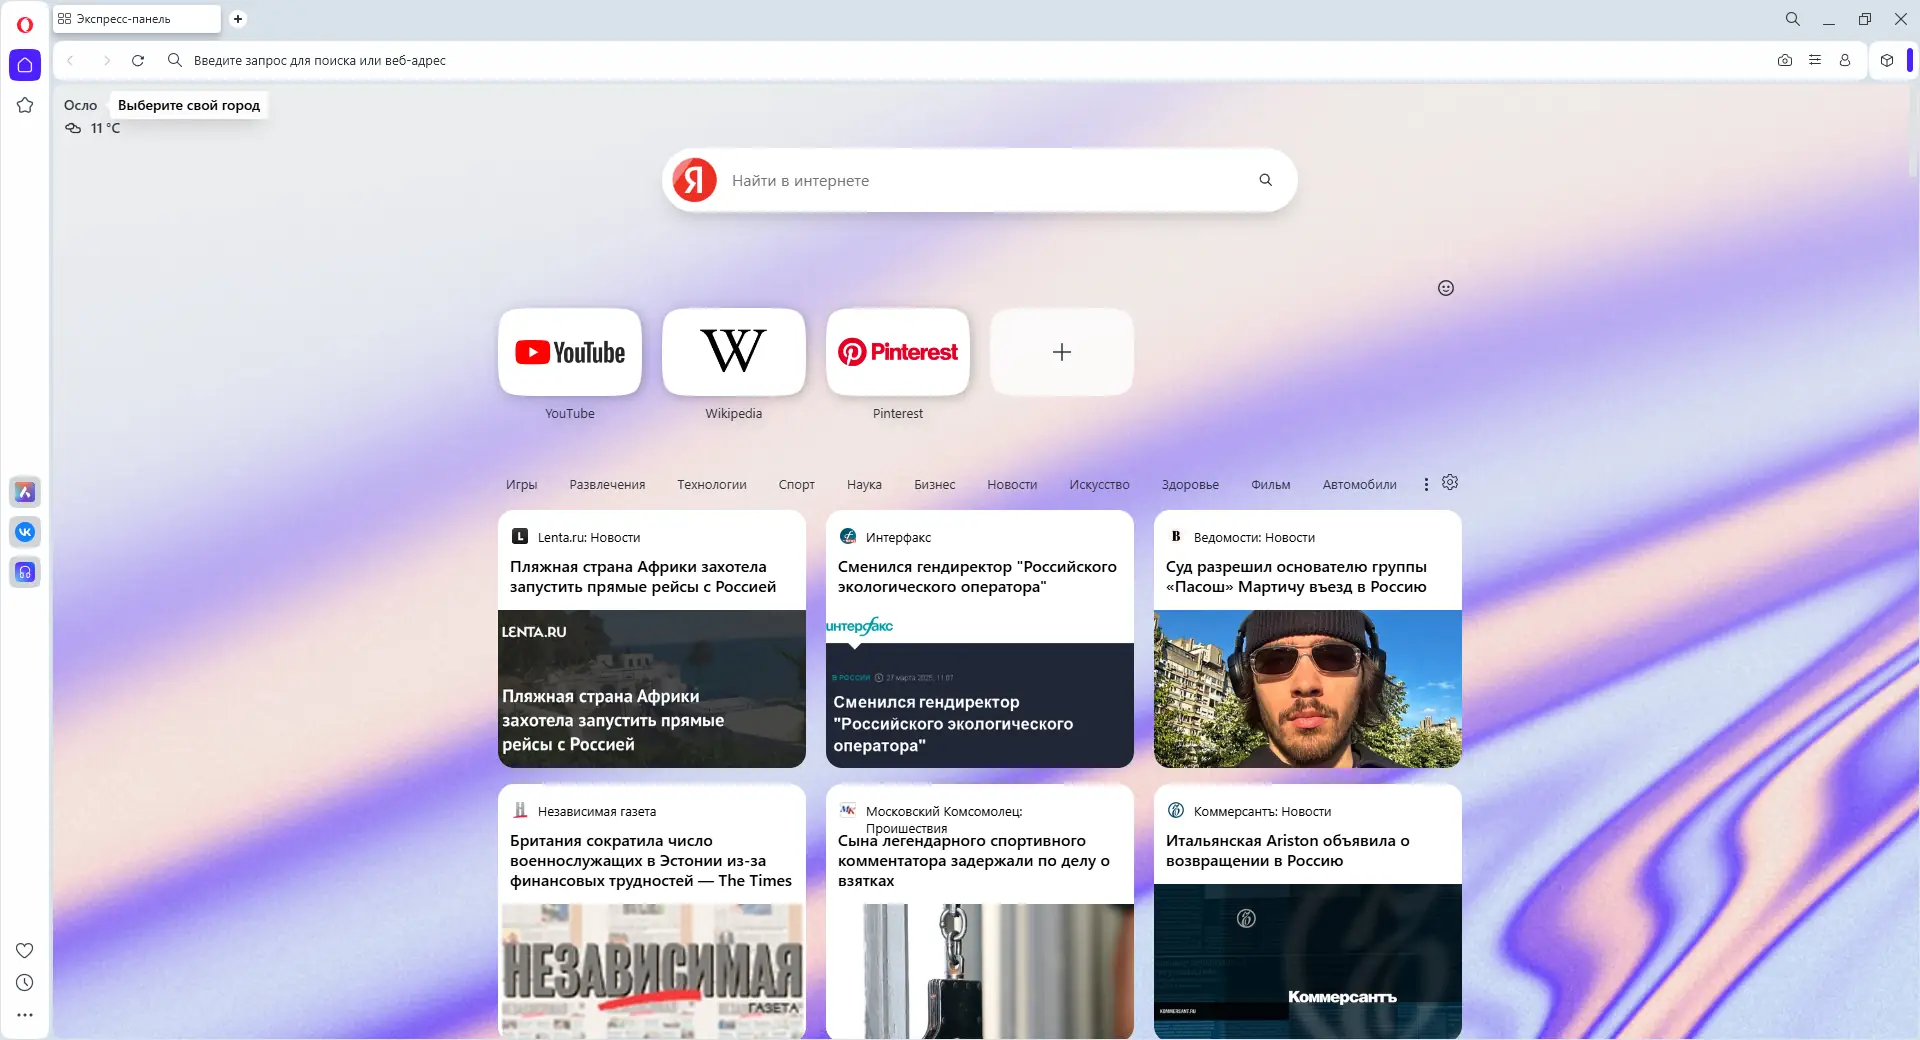
Task: Open VK Messenger from the sidebar
Action: coord(25,532)
